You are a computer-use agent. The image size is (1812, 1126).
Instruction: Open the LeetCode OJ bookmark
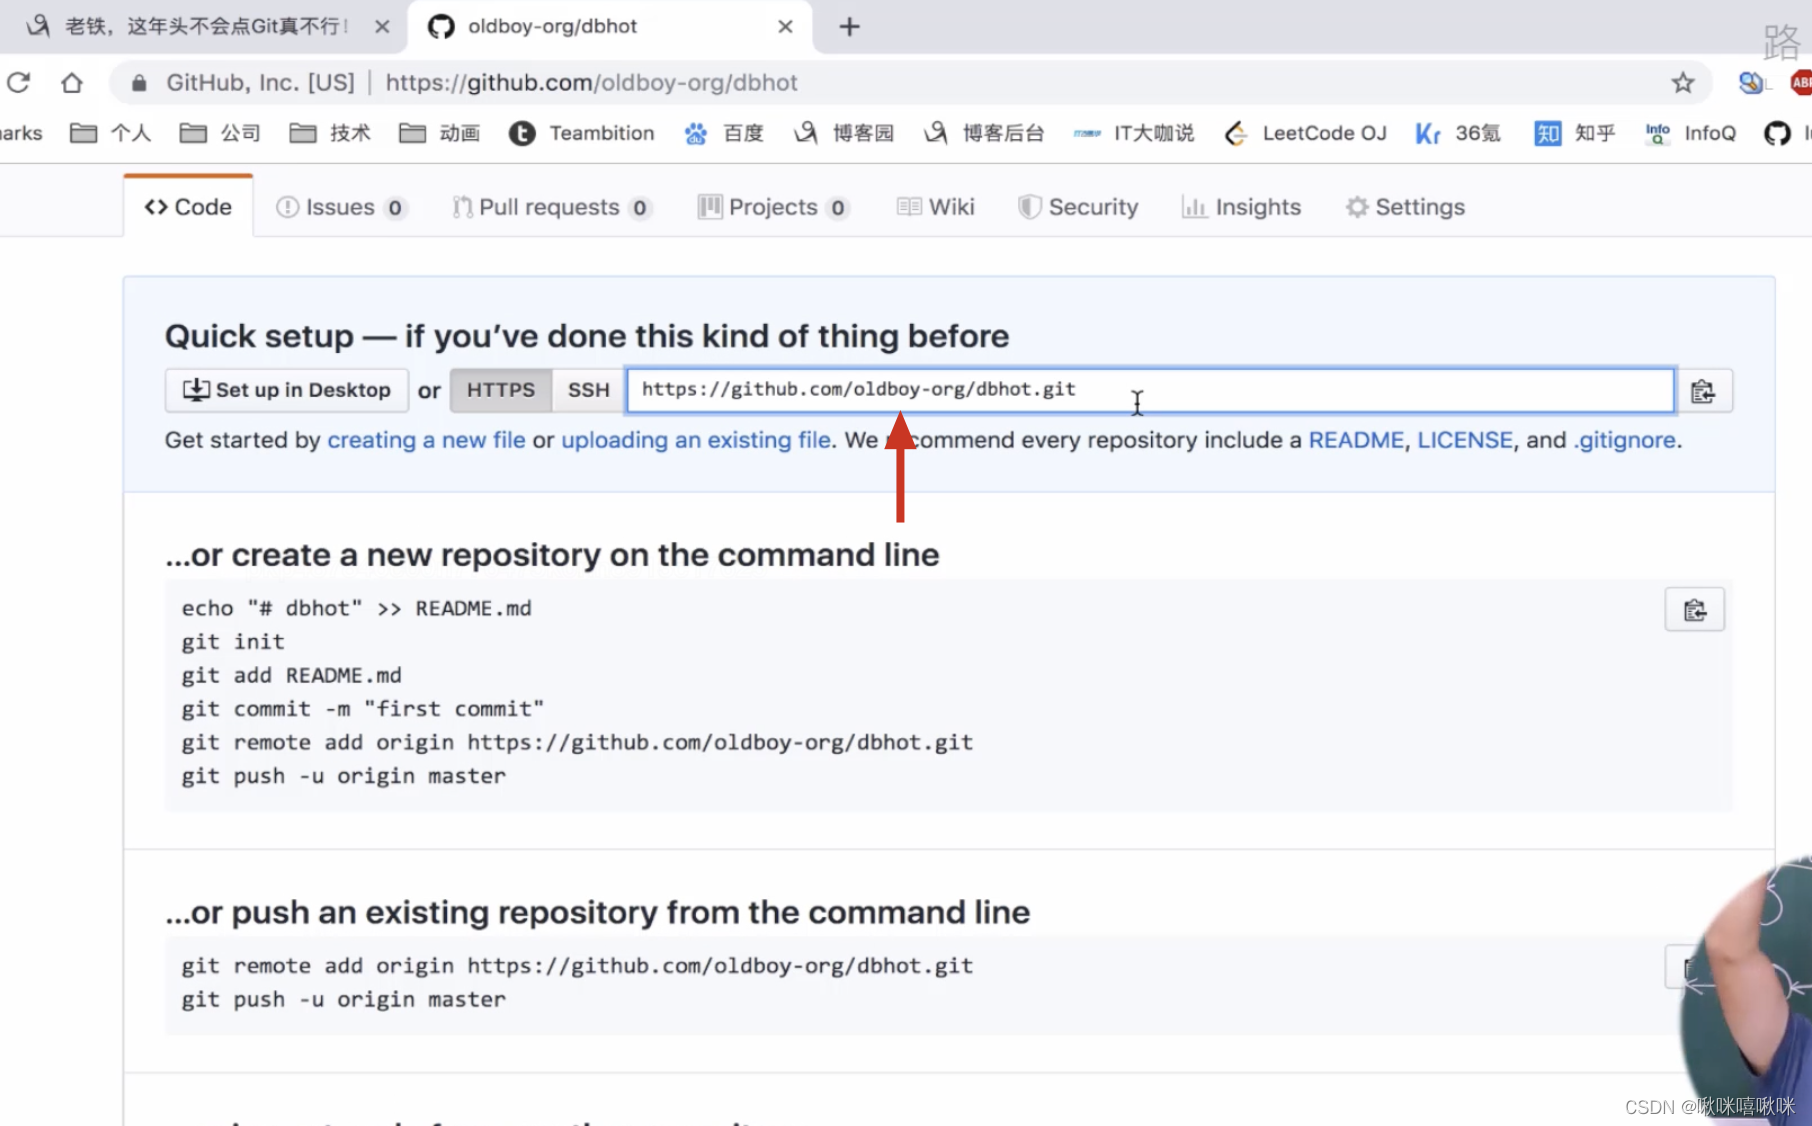[x=1305, y=133]
